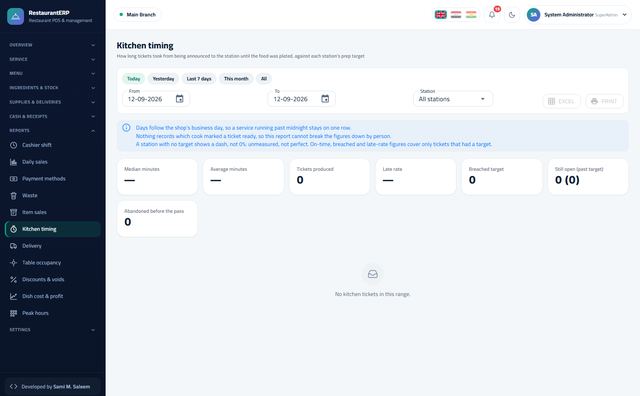The width and height of the screenshot is (640, 396).
Task: Select the Yesterday range chip
Action: tap(163, 79)
